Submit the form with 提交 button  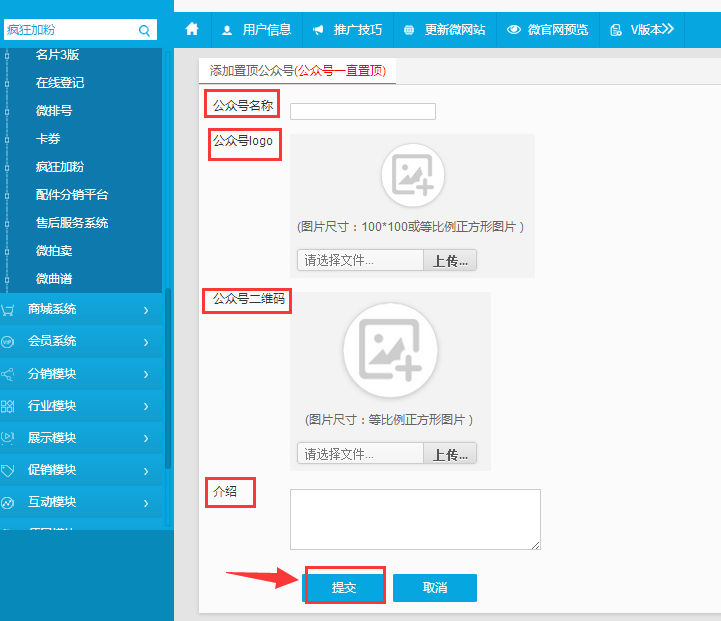[x=343, y=587]
